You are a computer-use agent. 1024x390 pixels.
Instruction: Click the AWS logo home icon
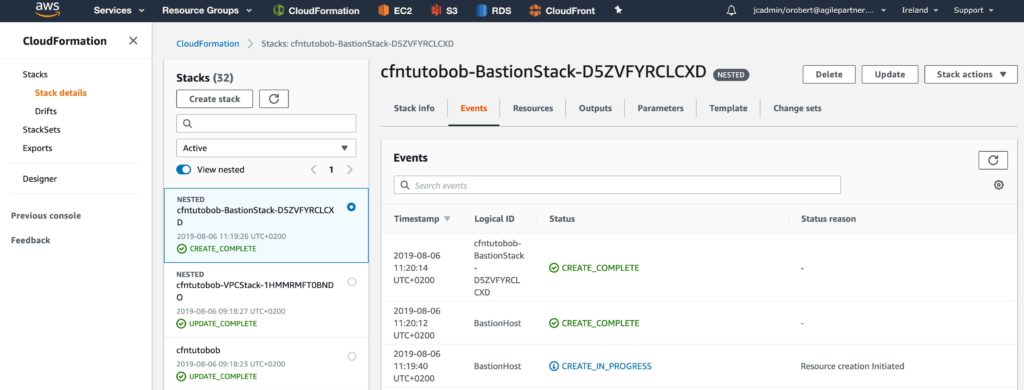click(x=48, y=9)
